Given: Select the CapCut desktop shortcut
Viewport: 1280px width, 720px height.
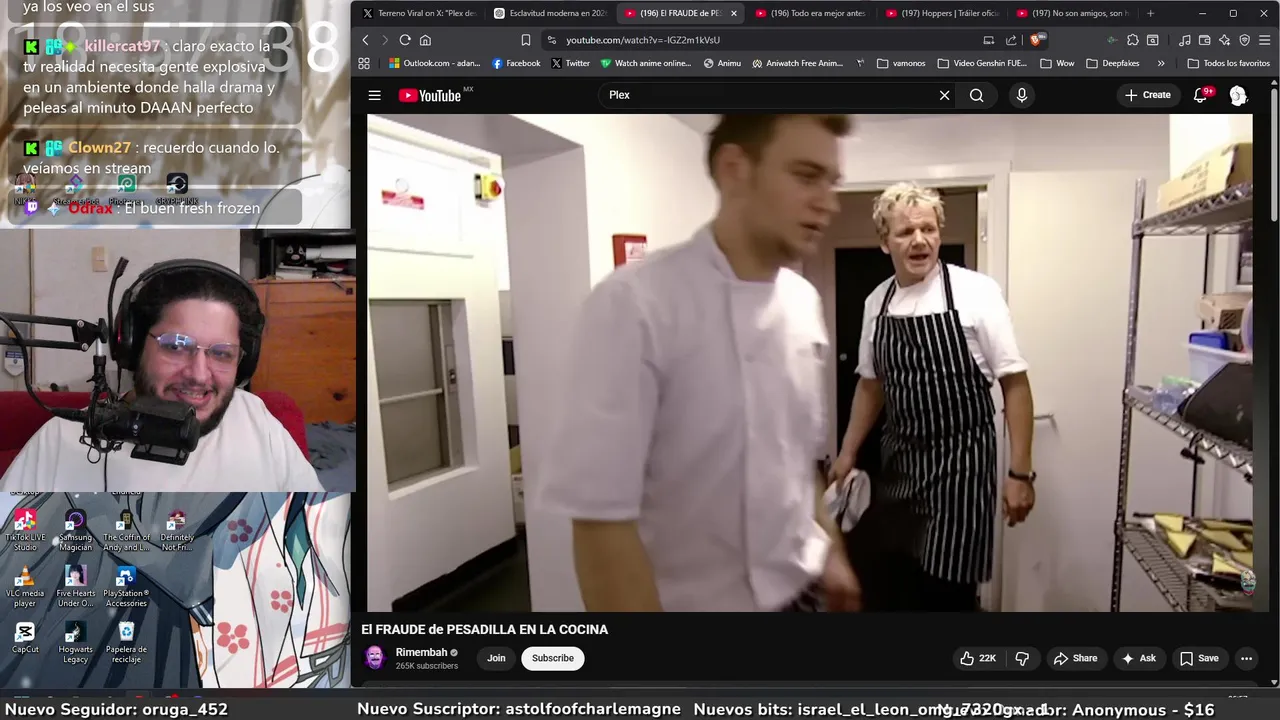Looking at the screenshot, I should pyautogui.click(x=25, y=637).
